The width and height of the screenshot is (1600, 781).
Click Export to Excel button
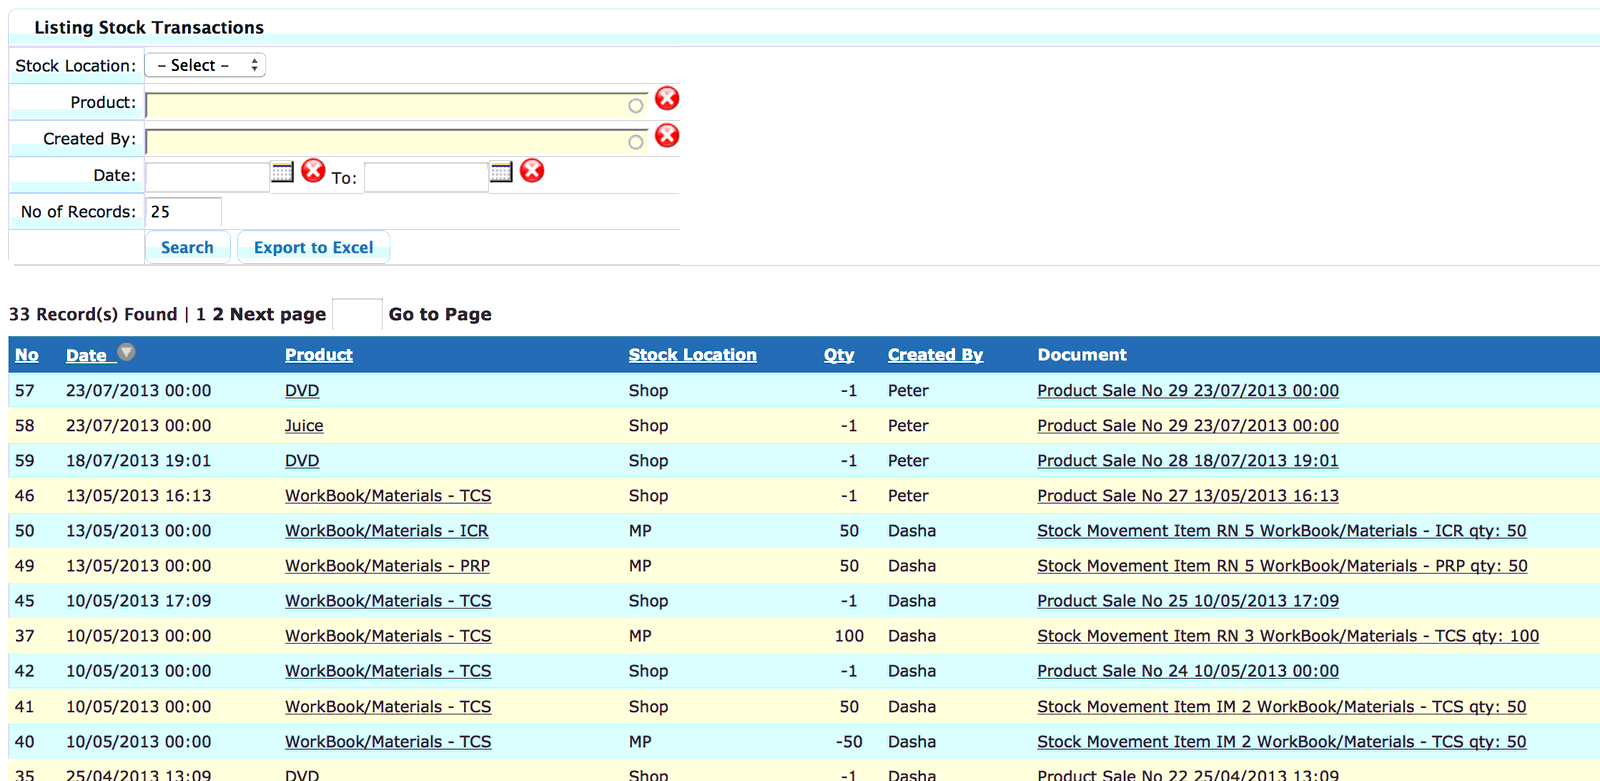(x=313, y=247)
